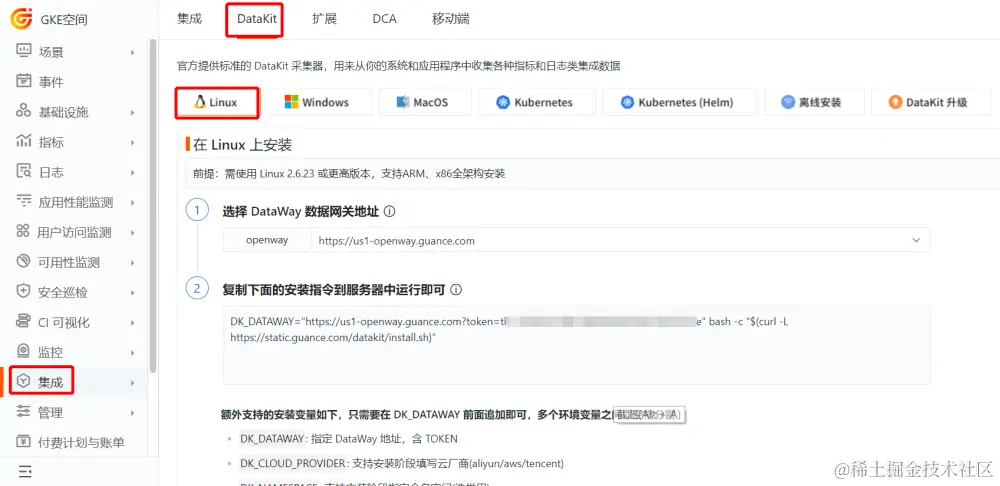Expand the 场景 menu arrow
Screen dimensions: 1000x486
tap(133, 52)
